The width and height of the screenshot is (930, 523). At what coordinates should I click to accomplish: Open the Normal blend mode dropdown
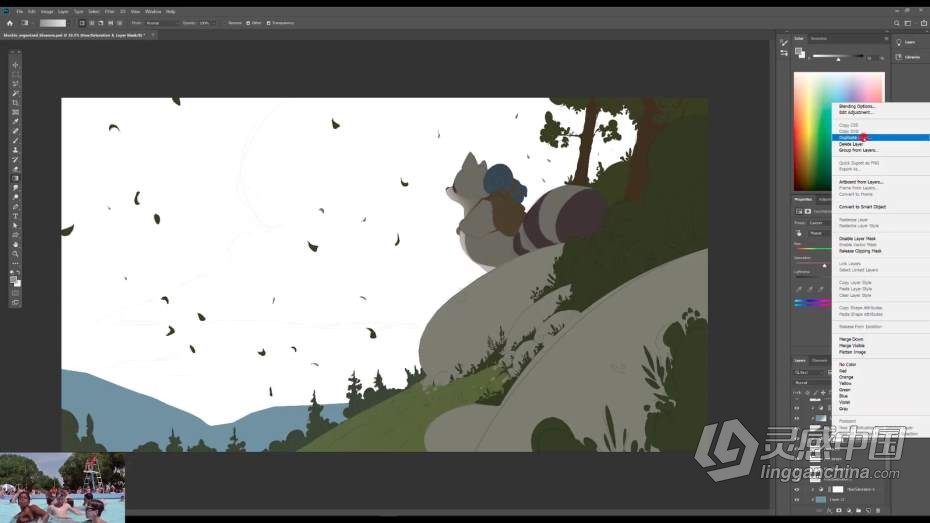click(811, 382)
